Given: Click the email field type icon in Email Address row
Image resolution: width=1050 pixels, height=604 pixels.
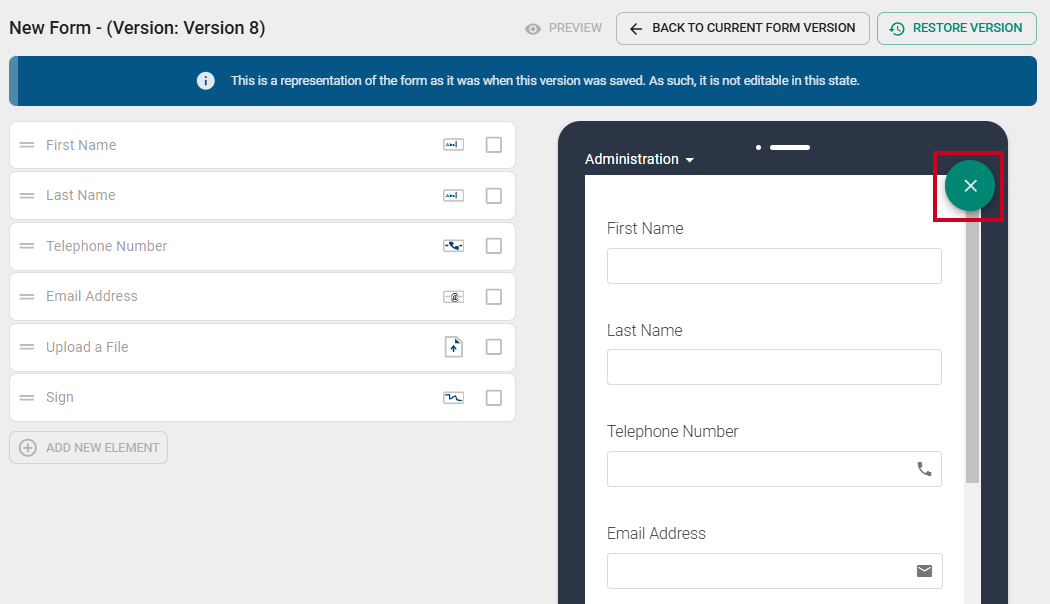Looking at the screenshot, I should click(453, 297).
